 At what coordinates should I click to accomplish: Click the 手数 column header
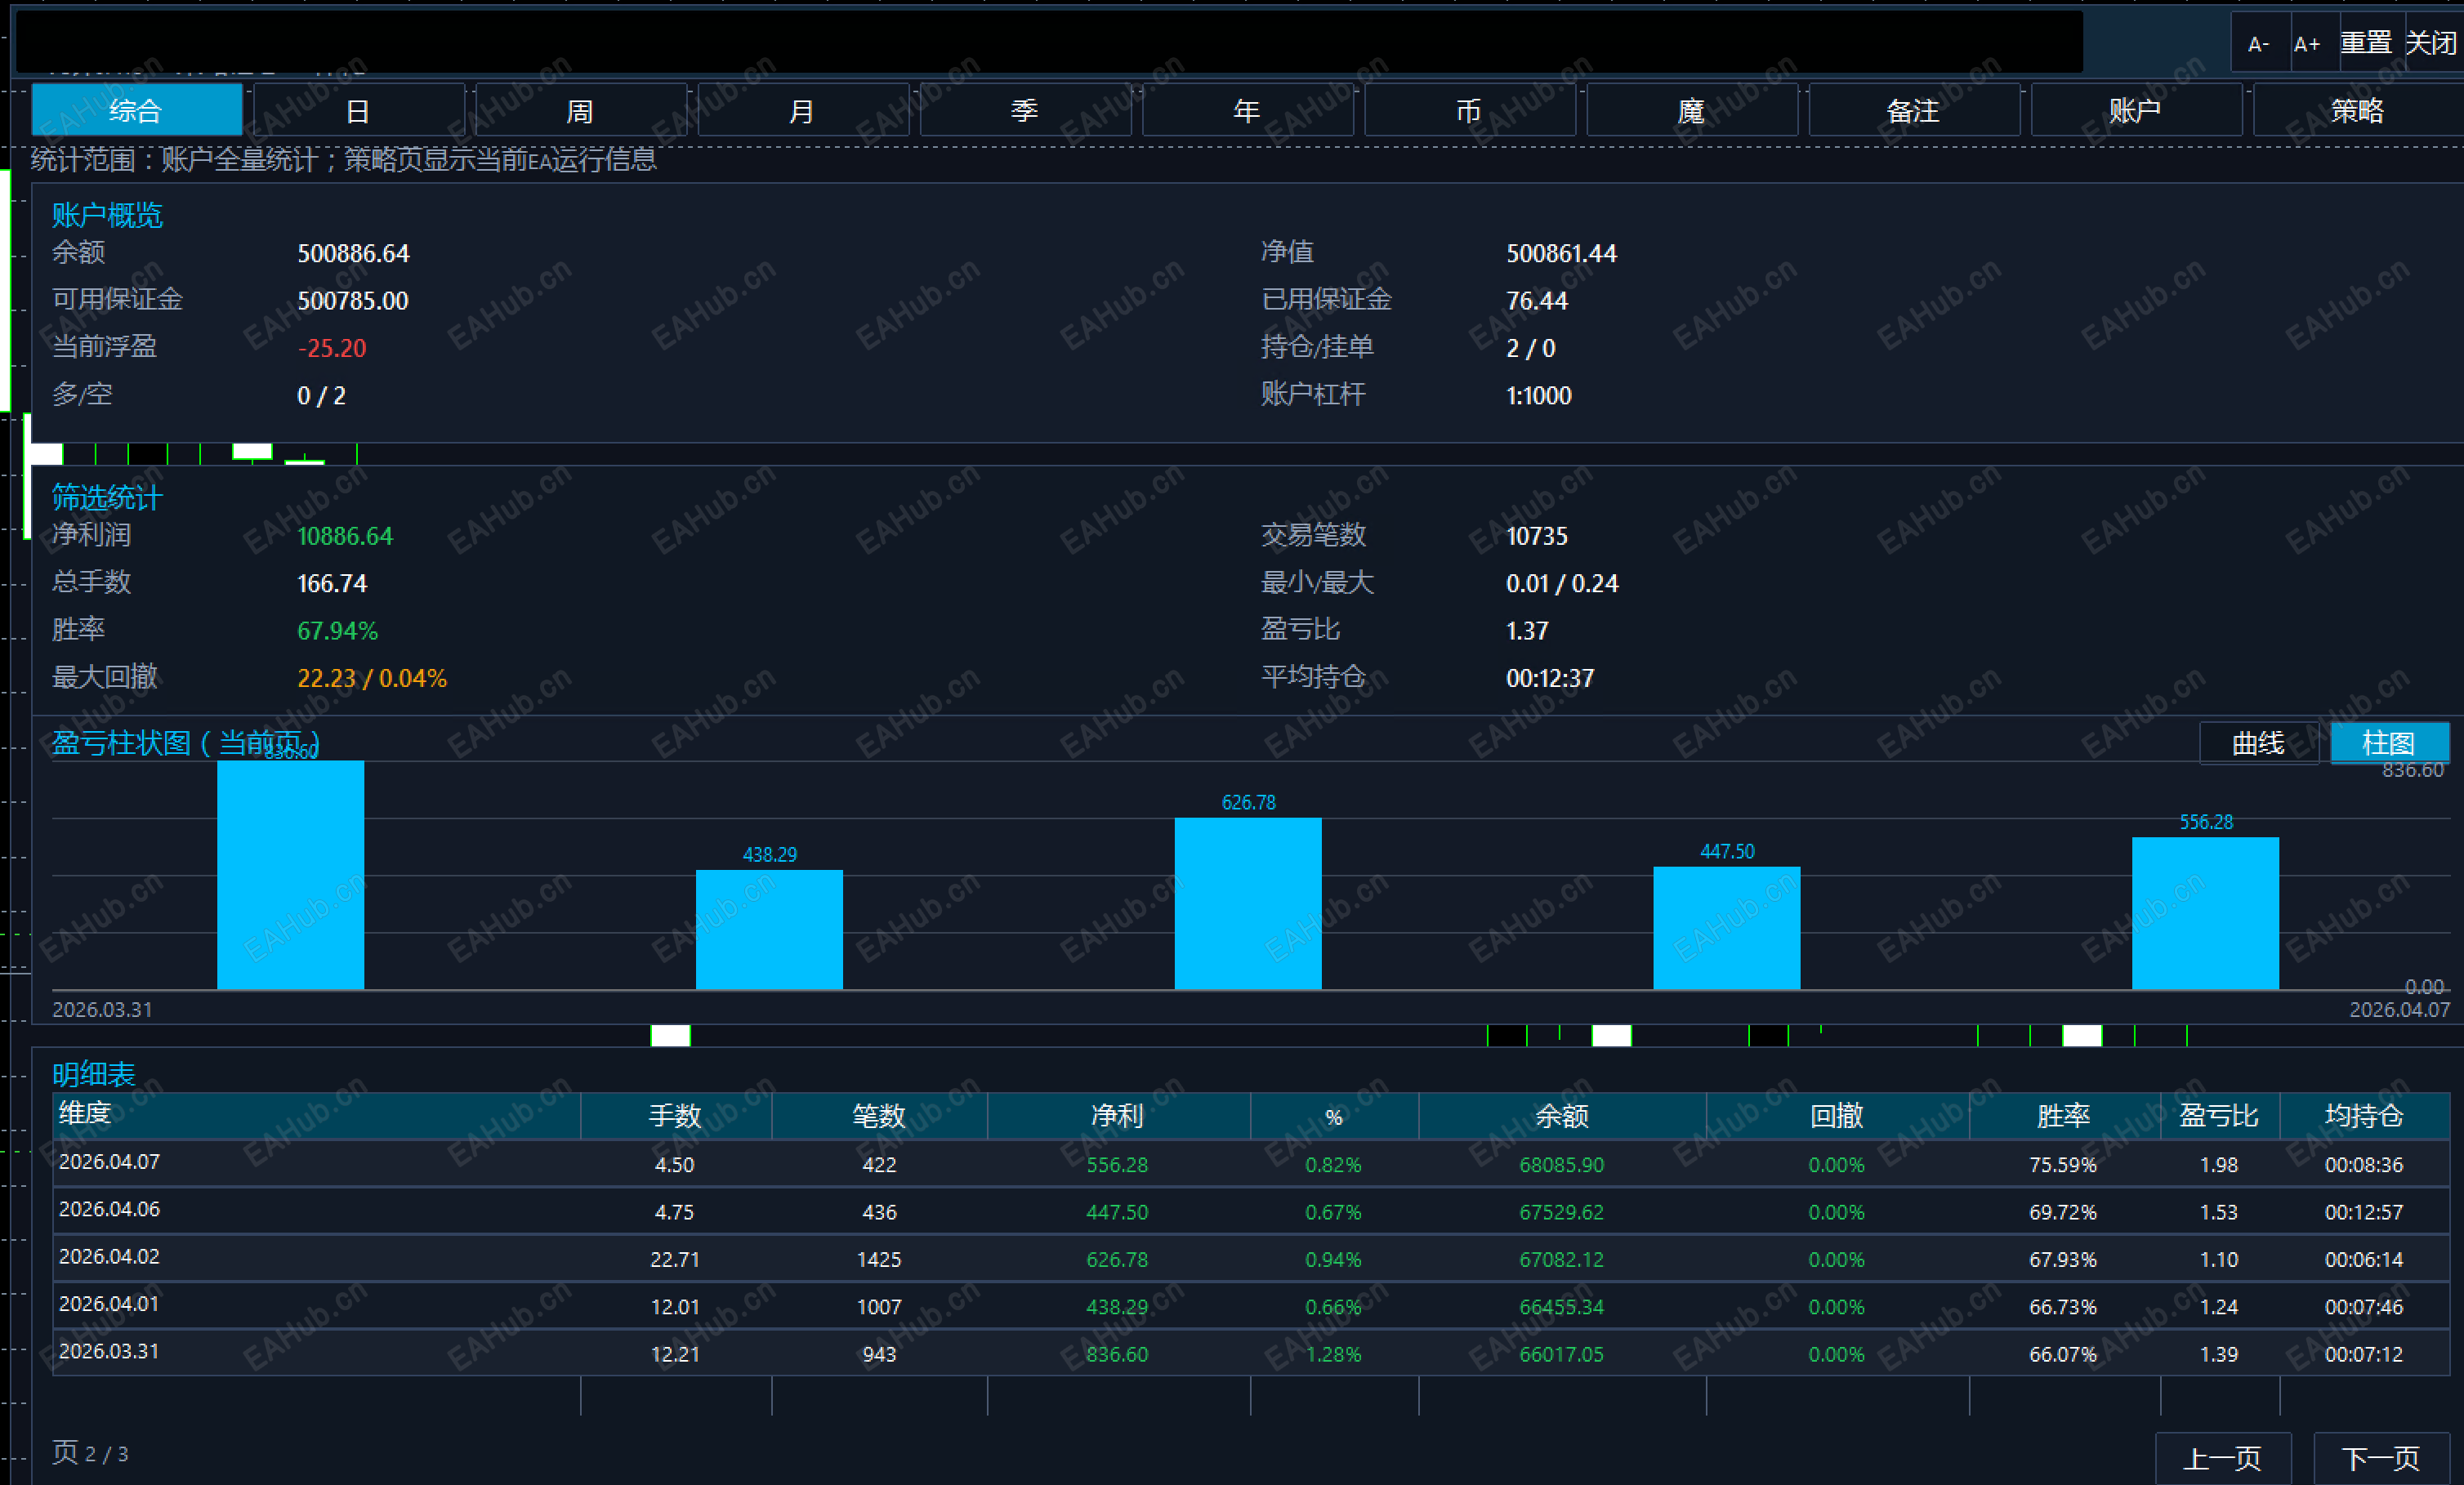point(676,1115)
